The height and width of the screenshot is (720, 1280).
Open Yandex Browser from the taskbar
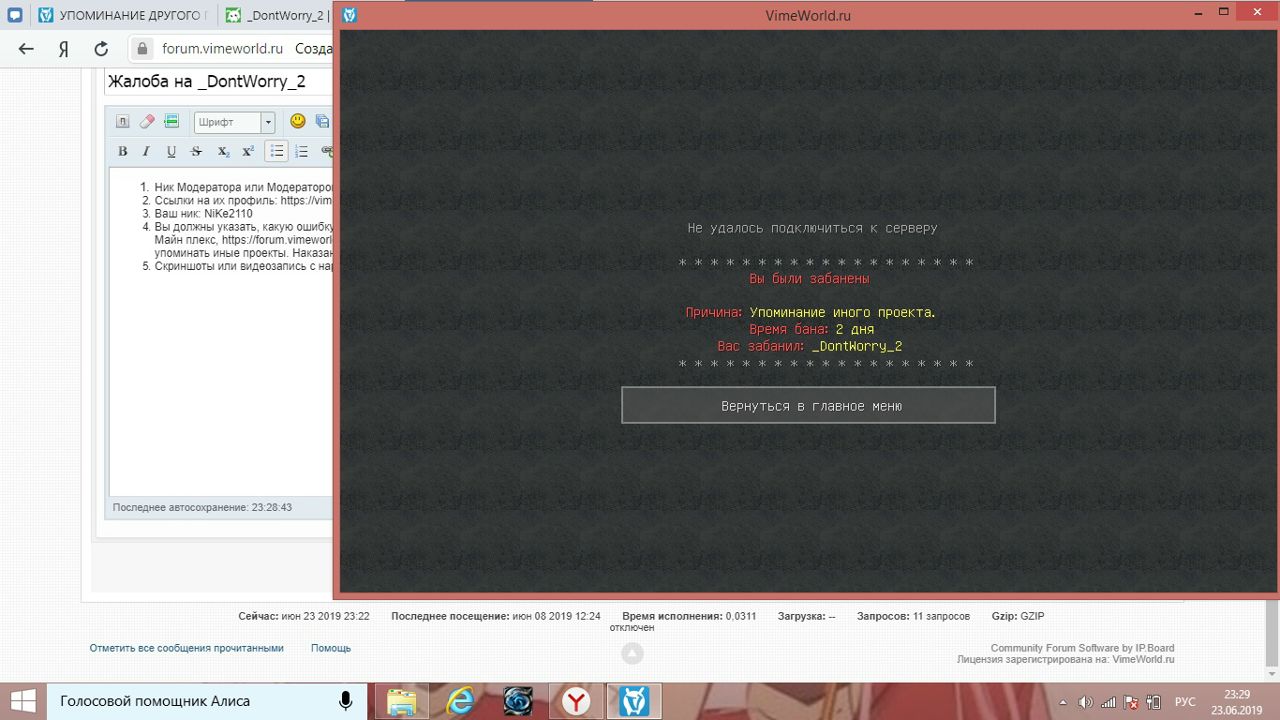click(575, 701)
